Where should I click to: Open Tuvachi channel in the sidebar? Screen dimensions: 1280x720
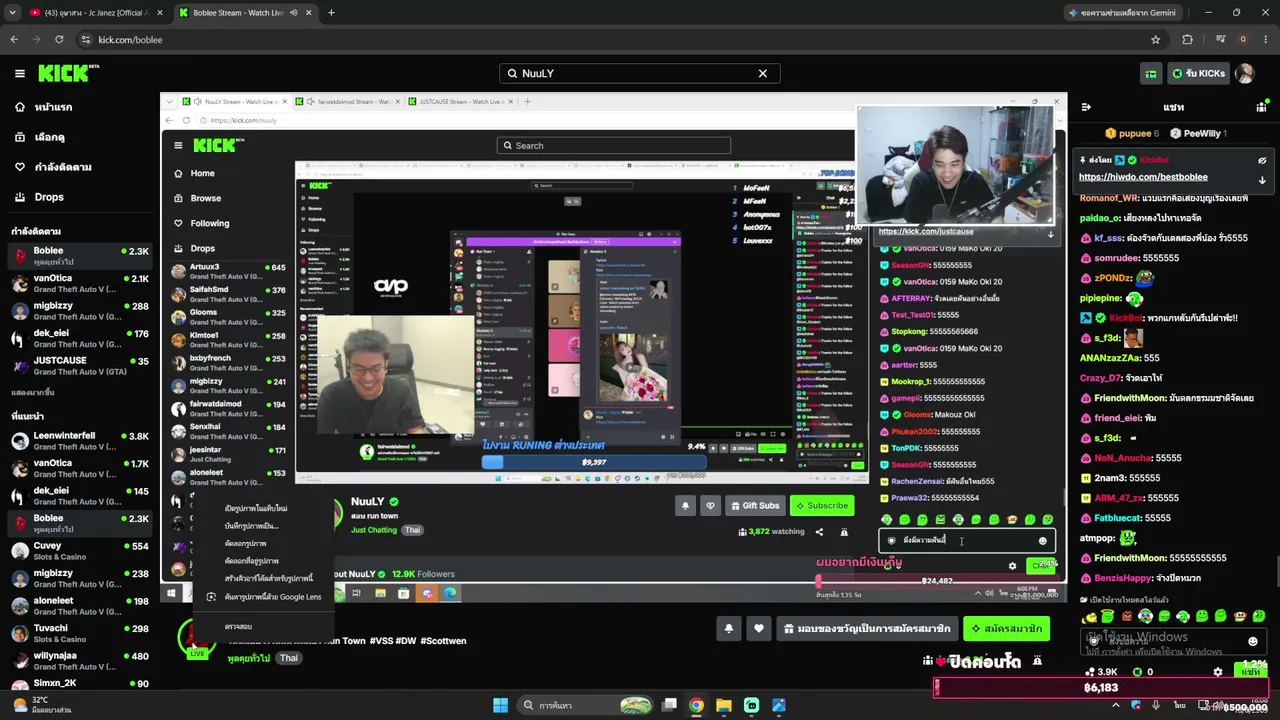[80, 634]
